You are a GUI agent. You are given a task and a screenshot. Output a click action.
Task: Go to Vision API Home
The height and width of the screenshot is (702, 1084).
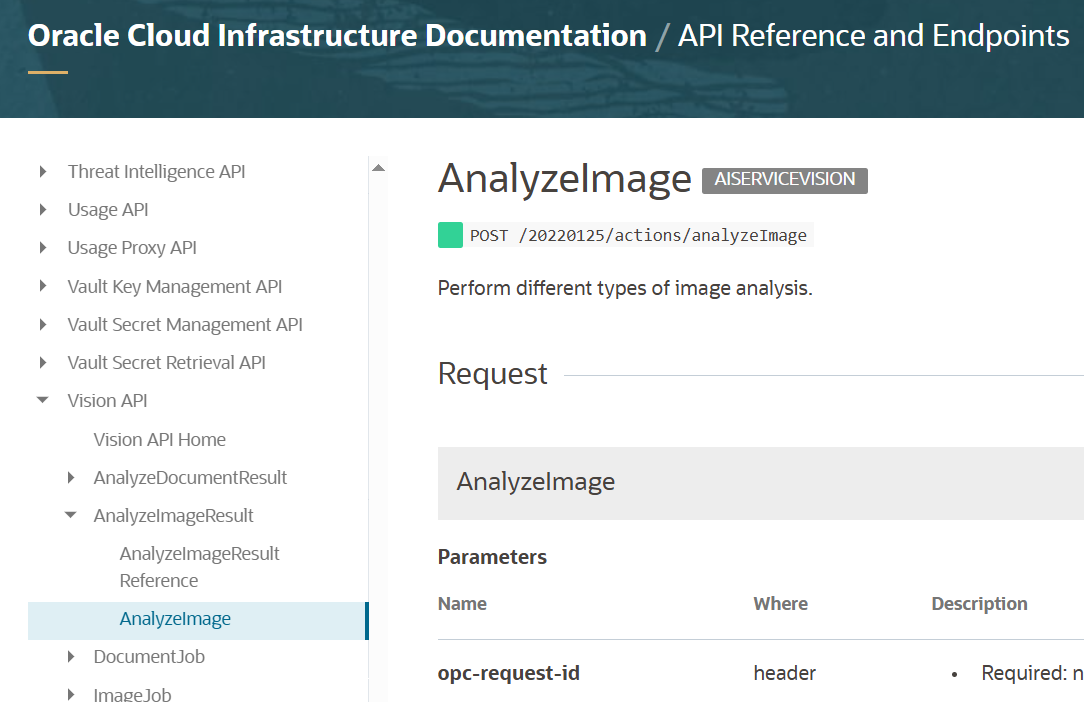(x=160, y=439)
